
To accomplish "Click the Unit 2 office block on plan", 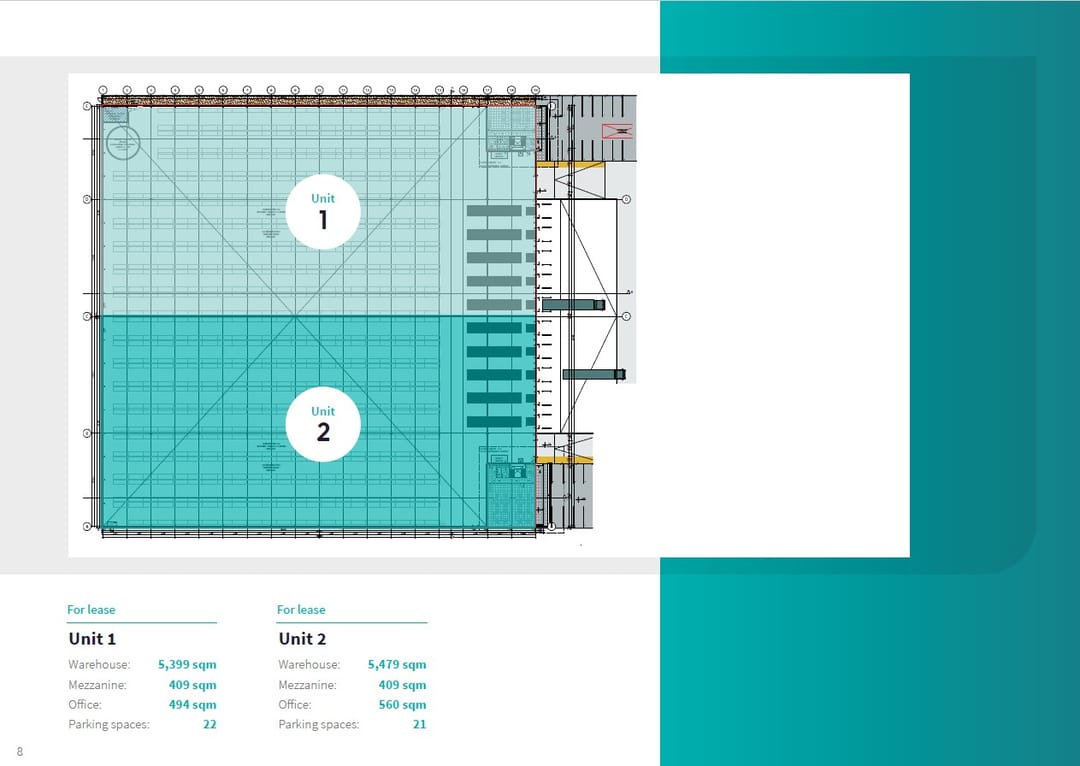I will pos(511,493).
